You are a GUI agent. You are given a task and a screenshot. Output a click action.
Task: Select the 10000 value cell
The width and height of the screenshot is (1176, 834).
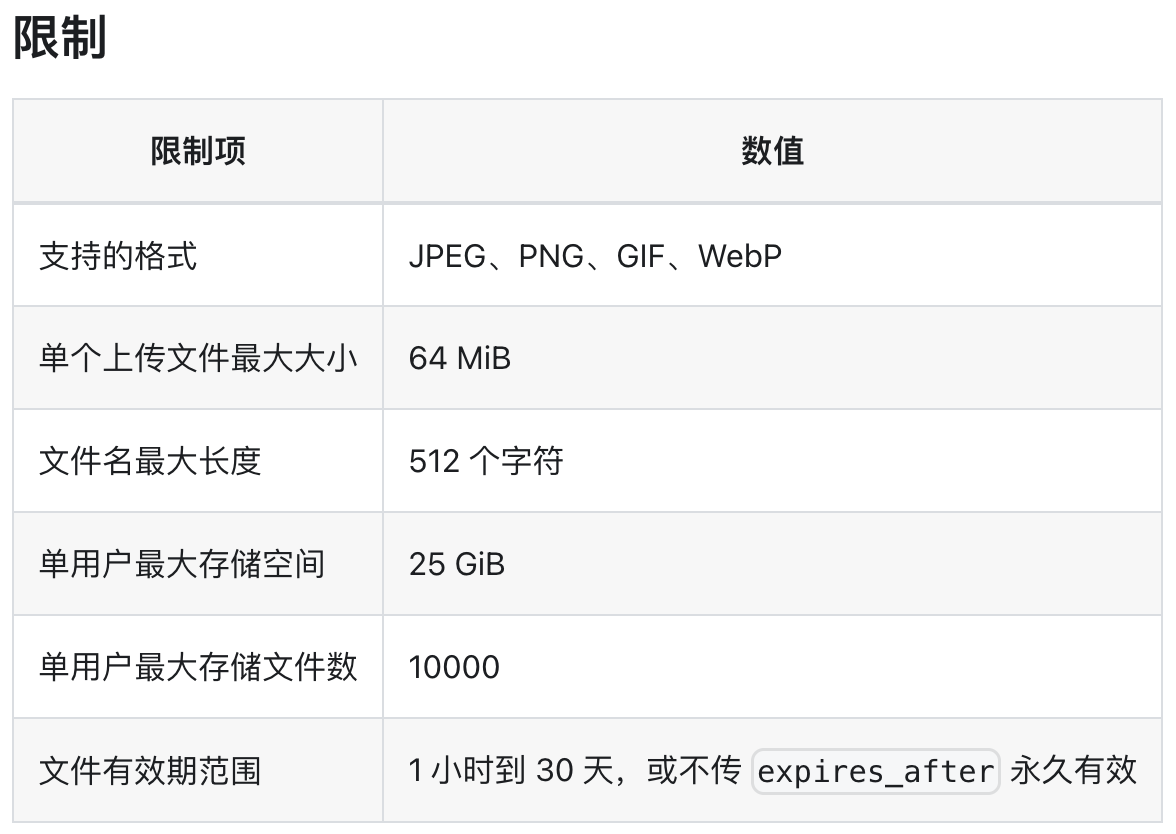click(772, 667)
